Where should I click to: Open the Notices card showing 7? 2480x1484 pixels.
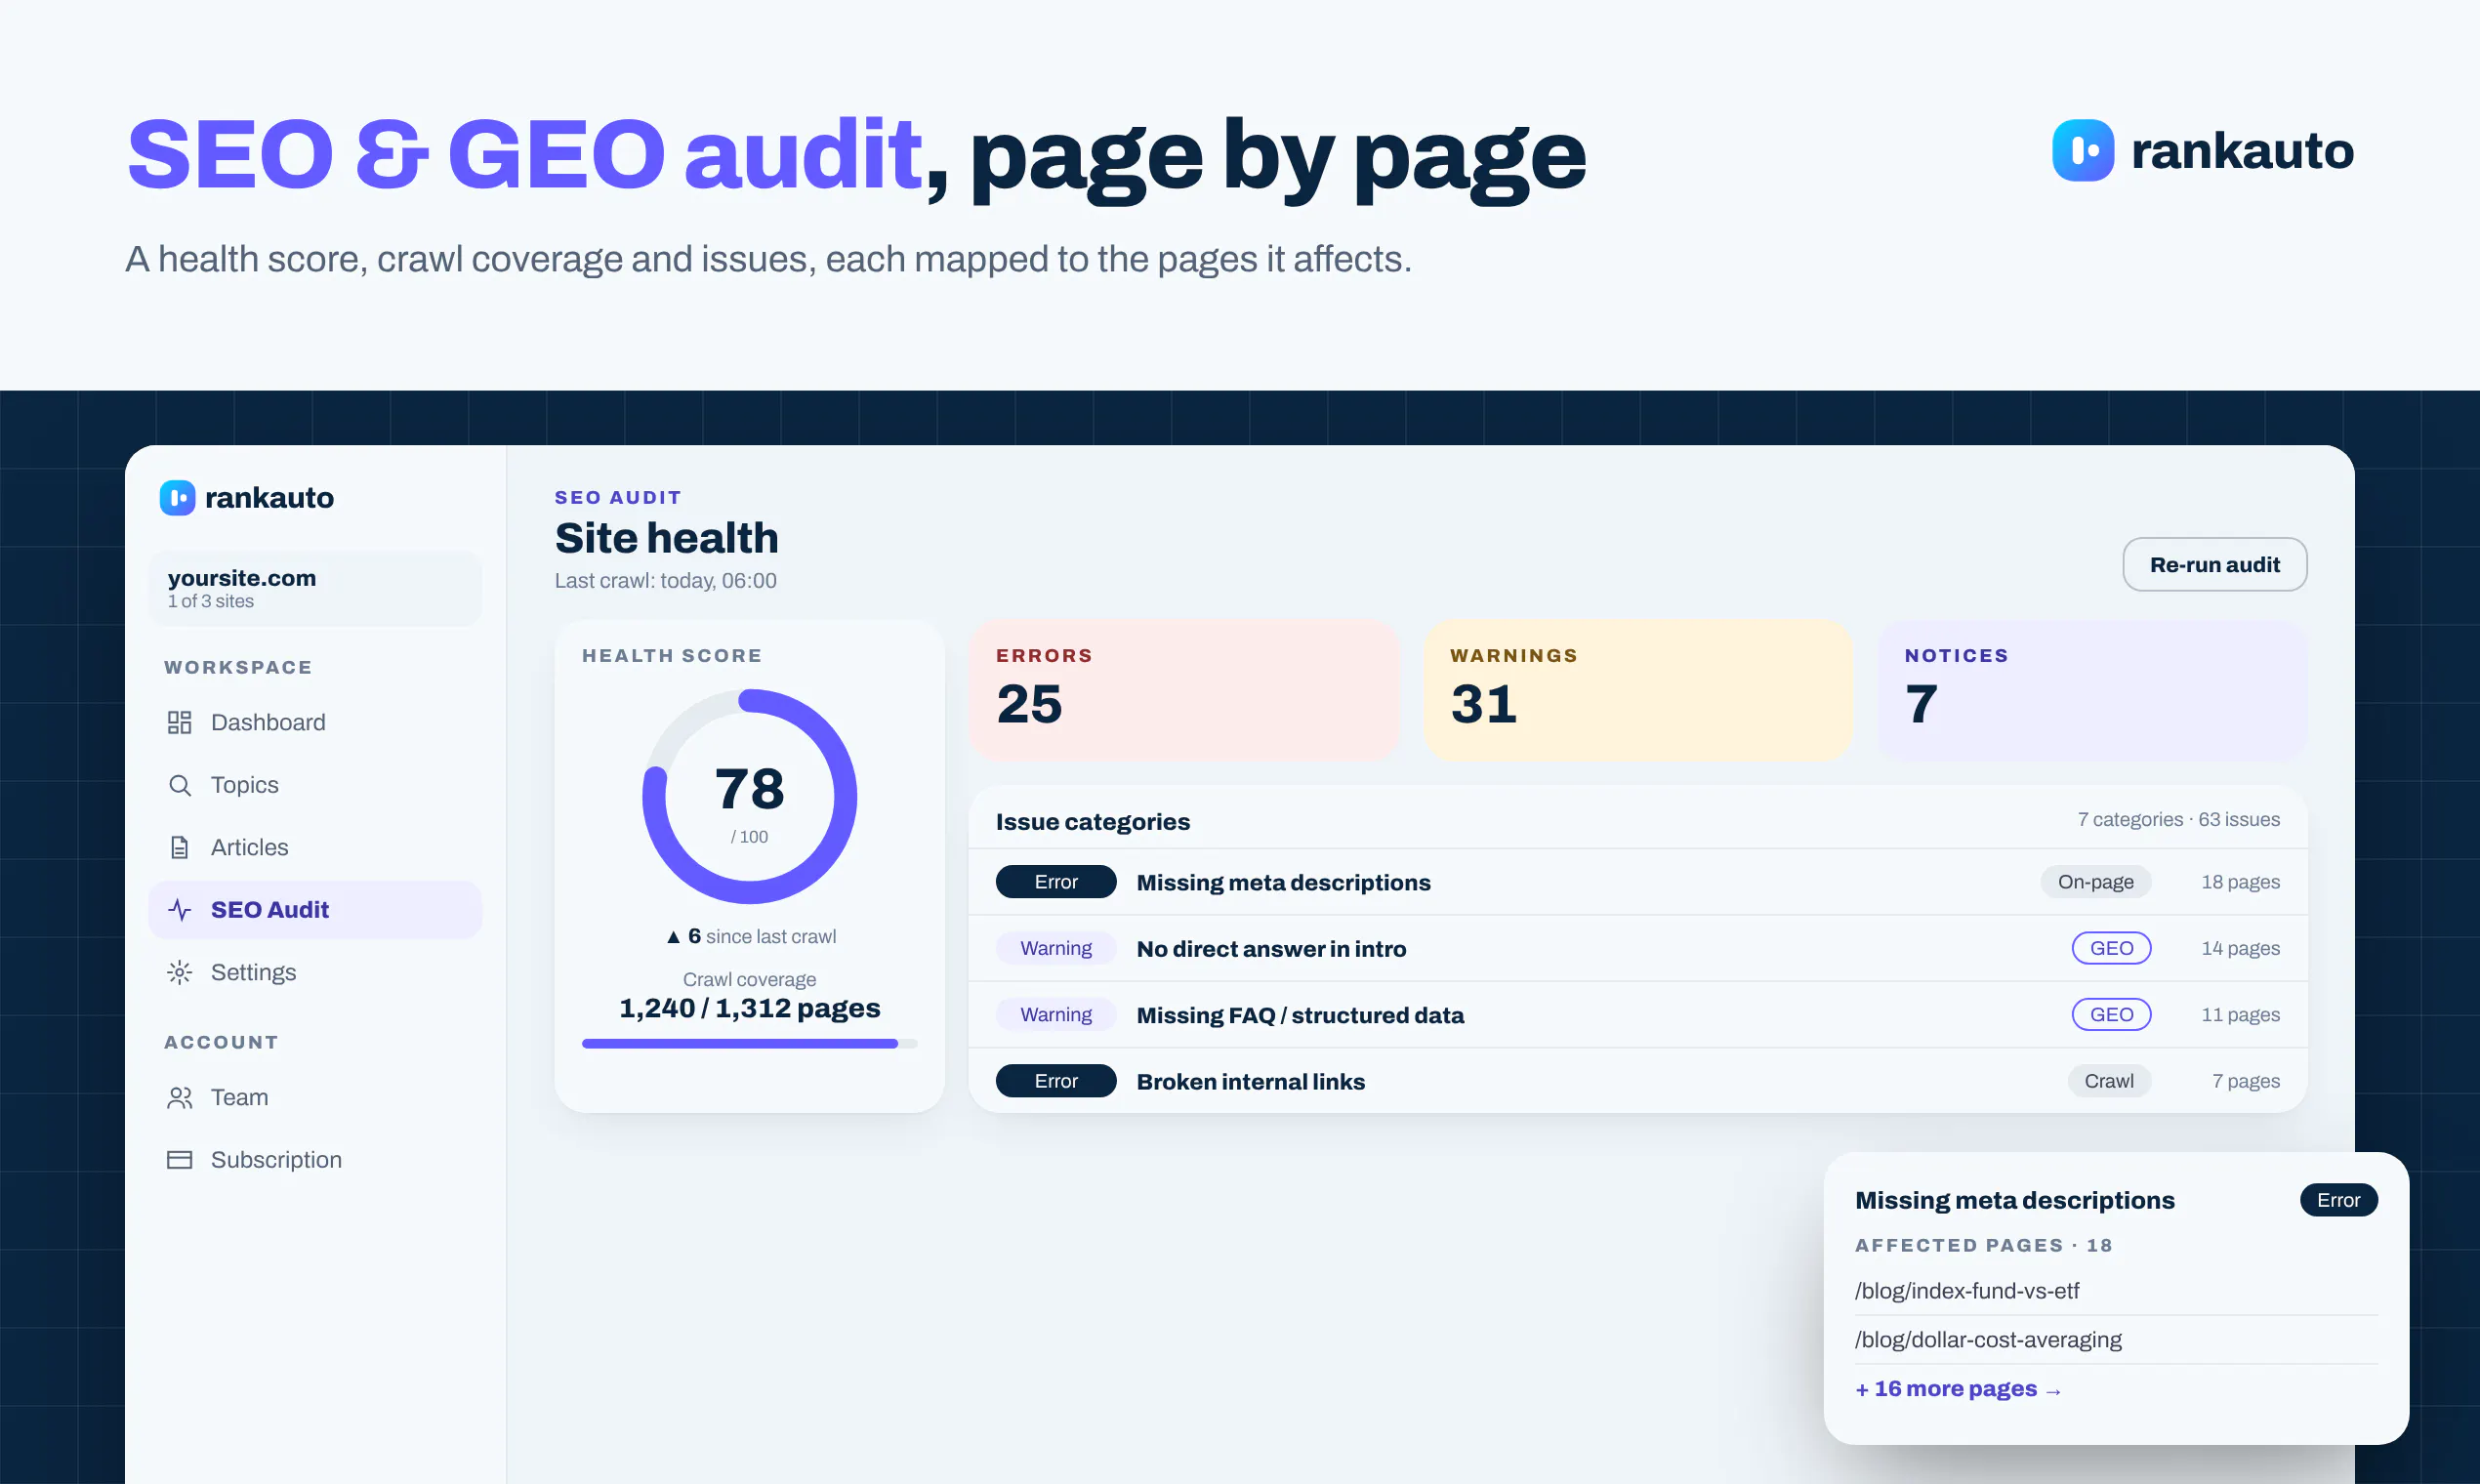coord(2093,689)
